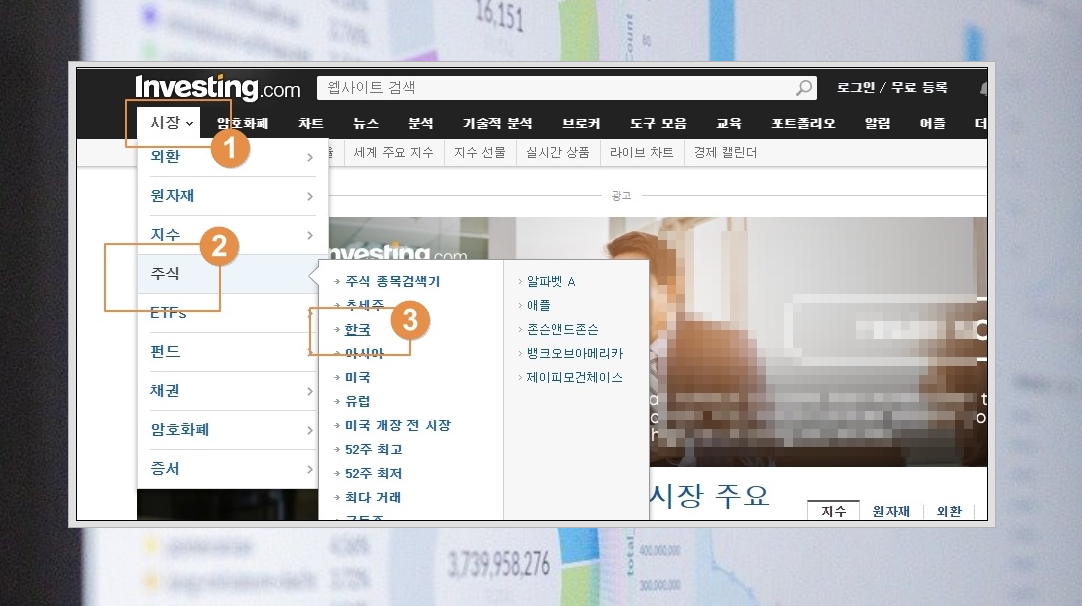Click the advertisement banner image
The width and height of the screenshot is (1082, 606).
818,342
